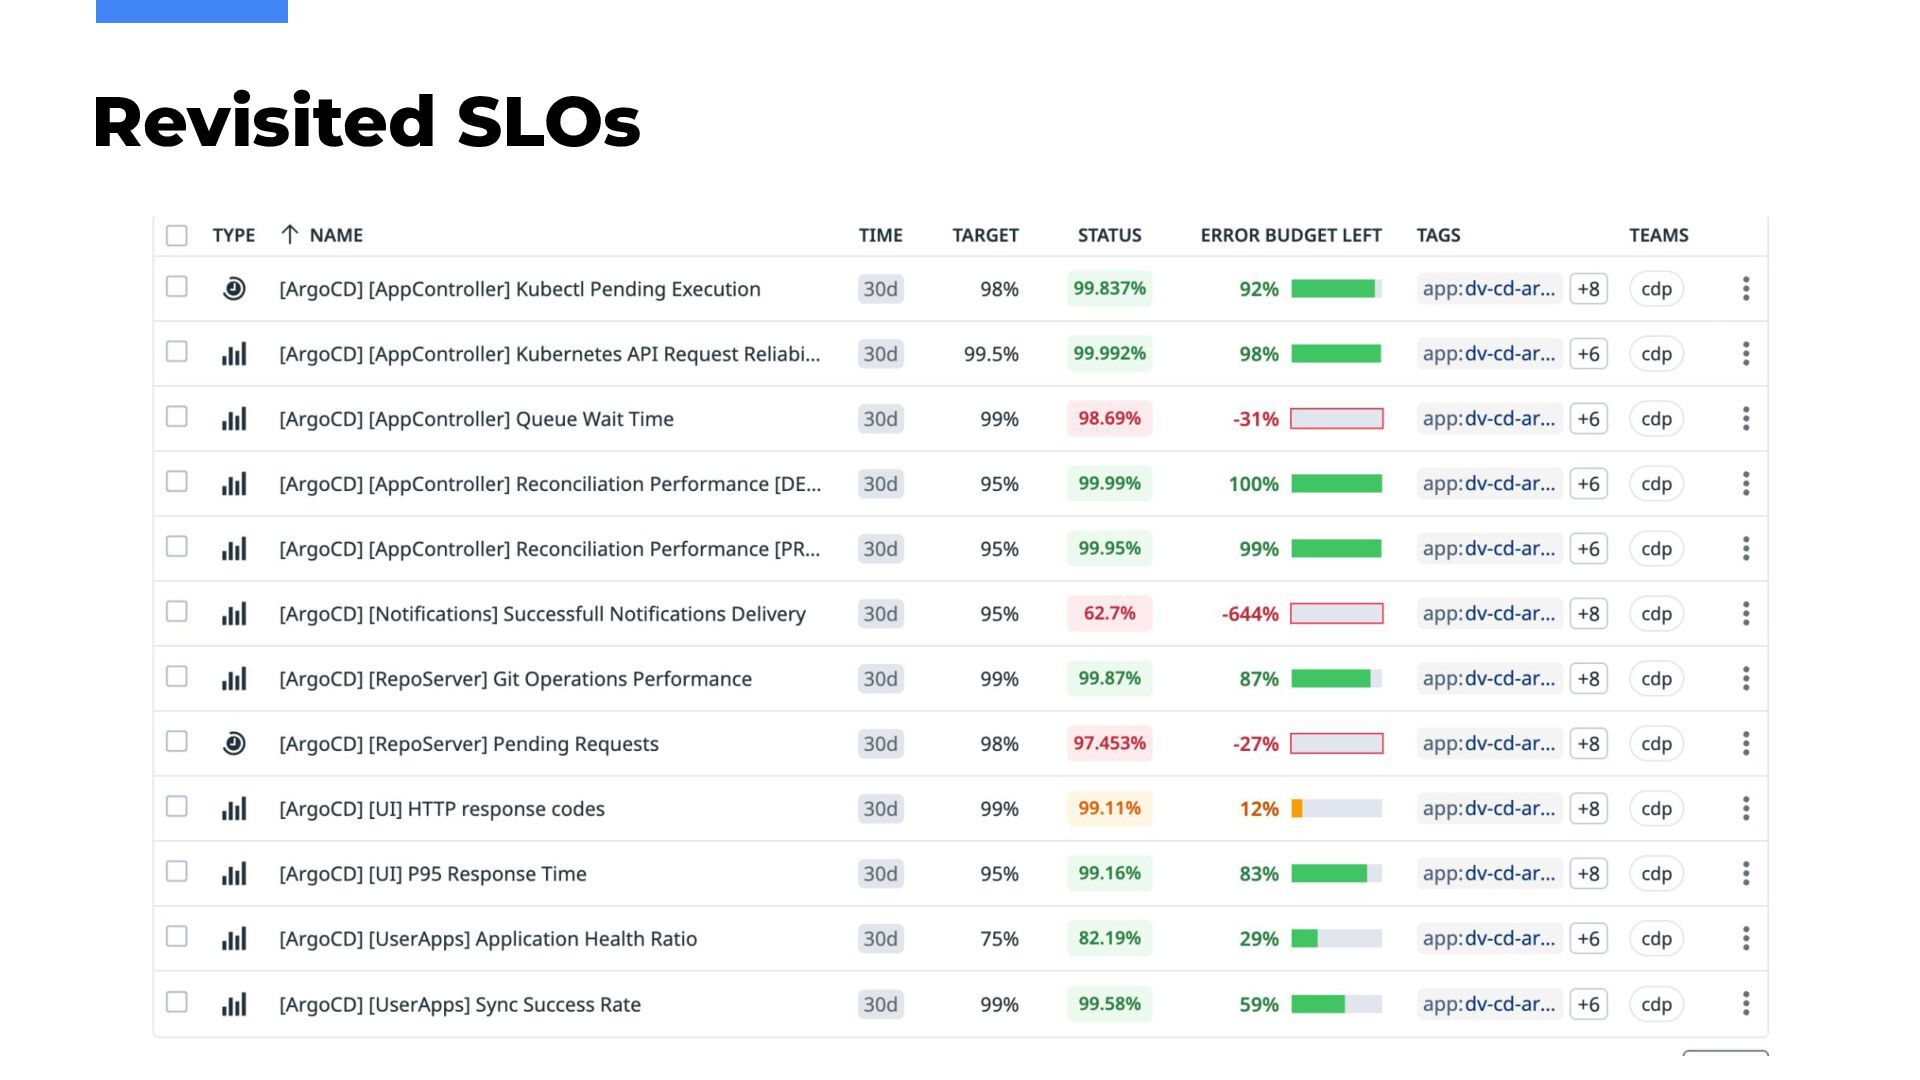Open the kebab menu for Sync Success Rate
Viewport: 1920px width, 1080px height.
point(1746,1004)
